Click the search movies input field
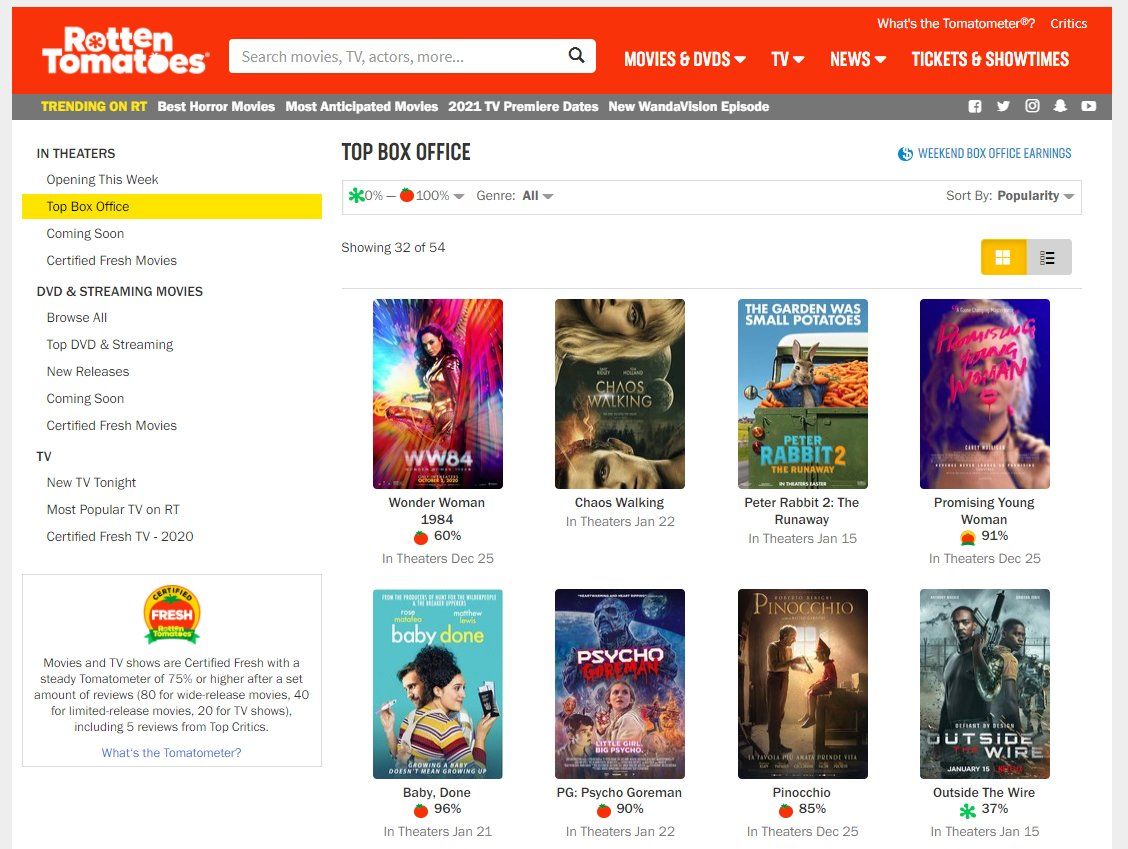The height and width of the screenshot is (849, 1128). (x=400, y=56)
